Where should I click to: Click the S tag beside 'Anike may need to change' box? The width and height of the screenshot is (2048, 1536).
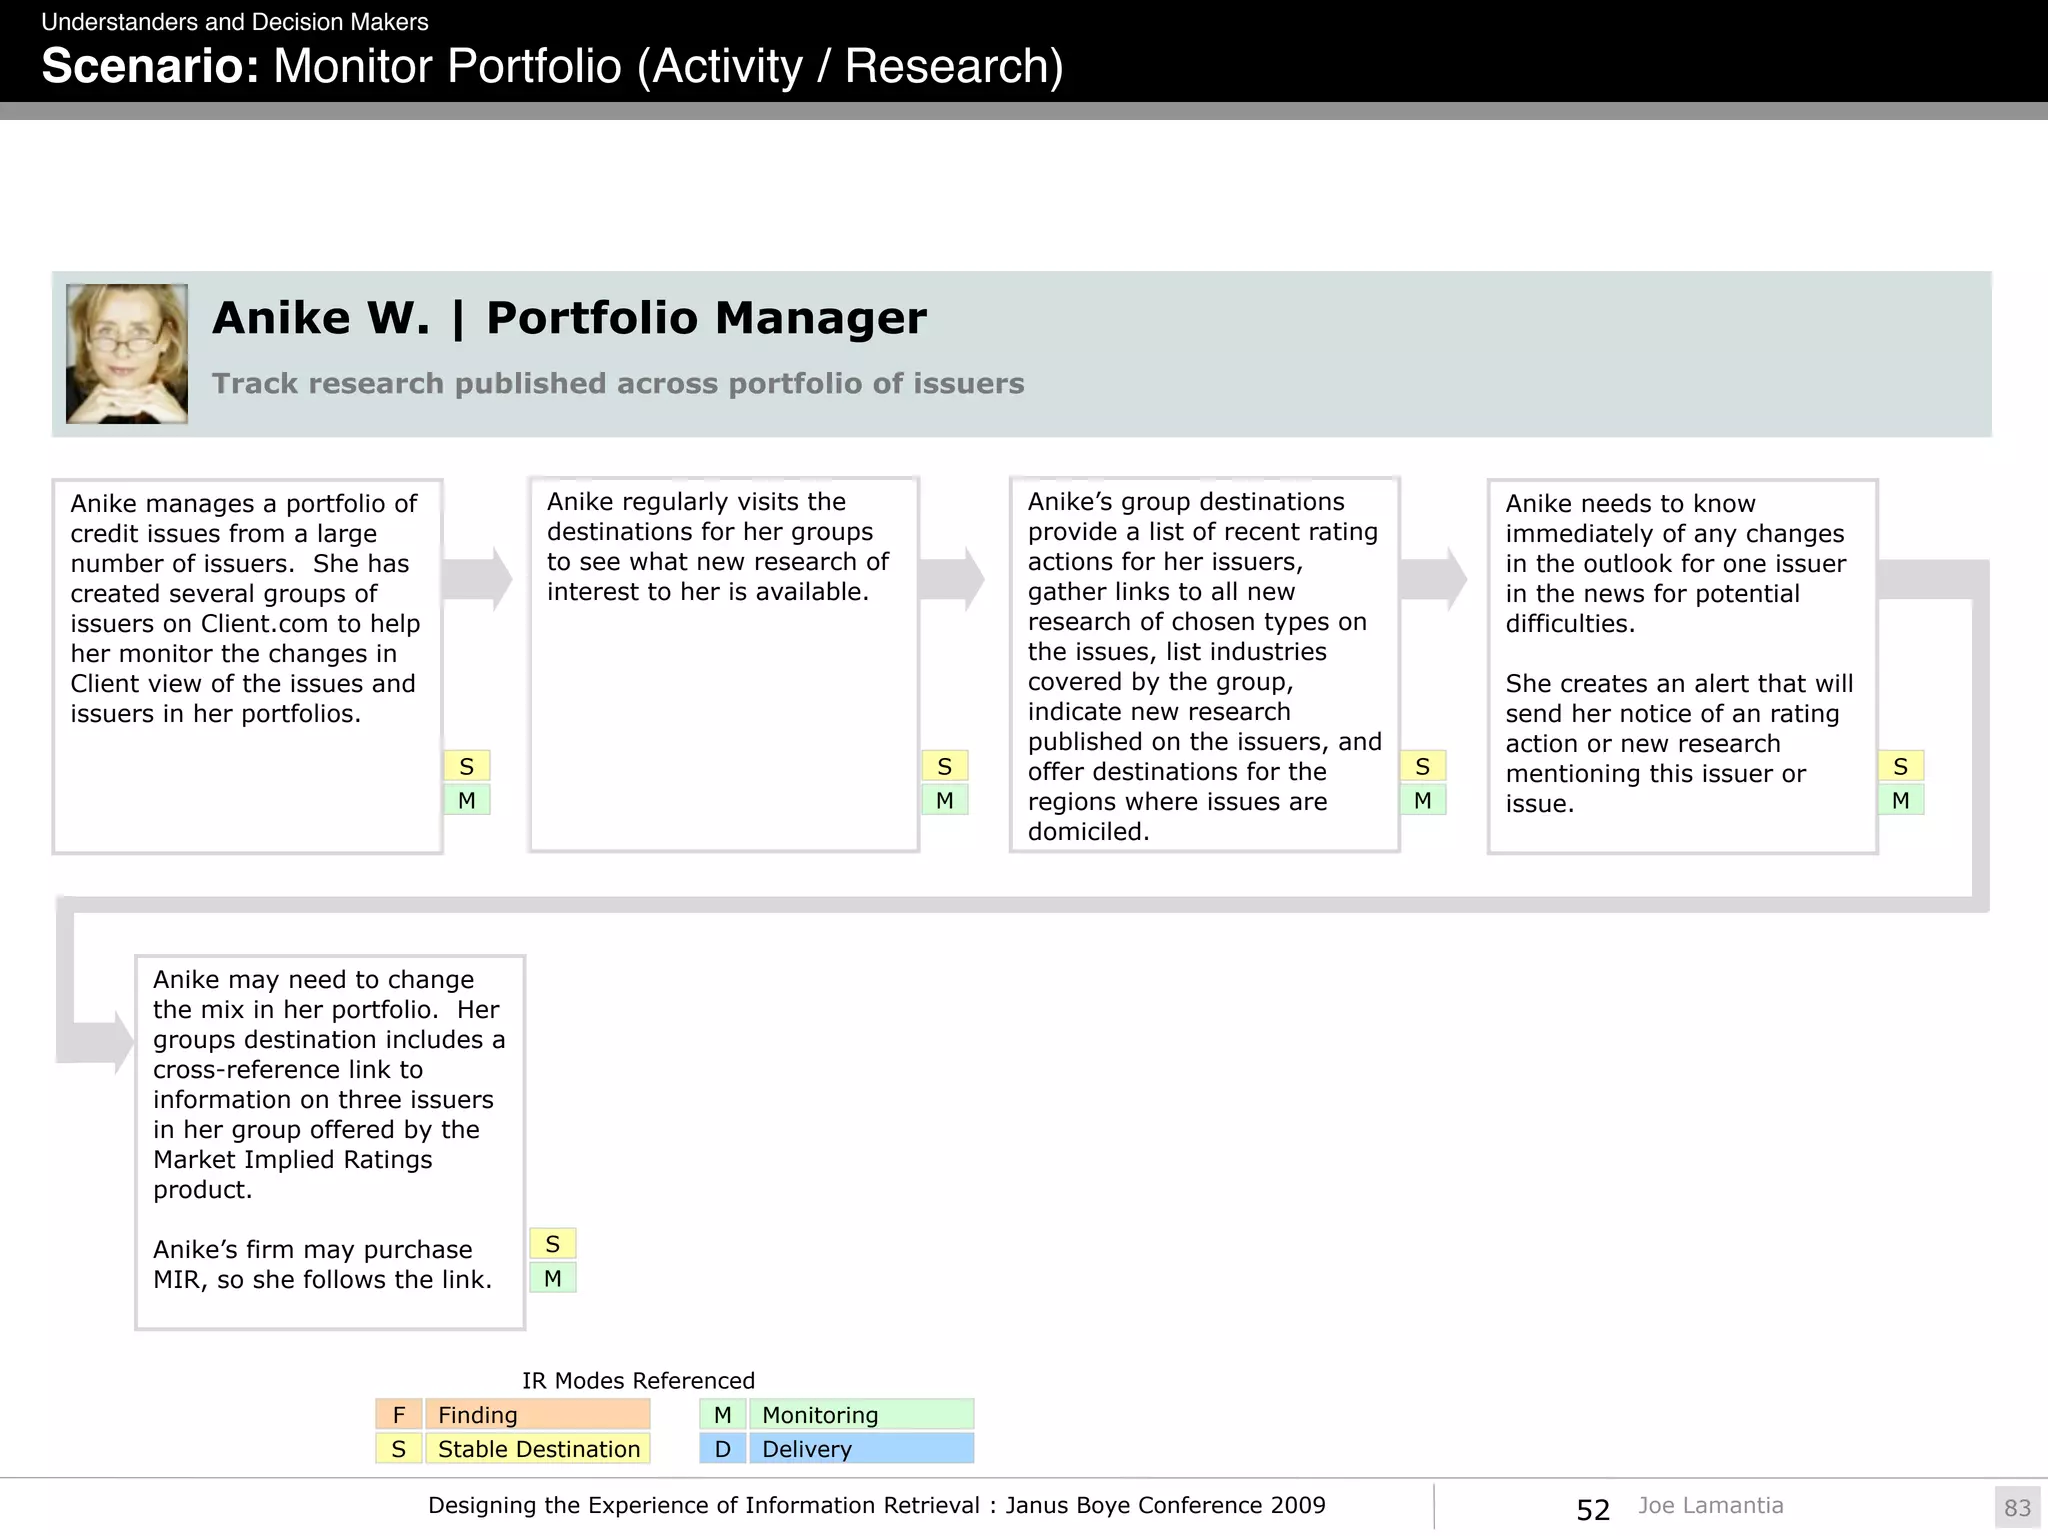pyautogui.click(x=553, y=1244)
